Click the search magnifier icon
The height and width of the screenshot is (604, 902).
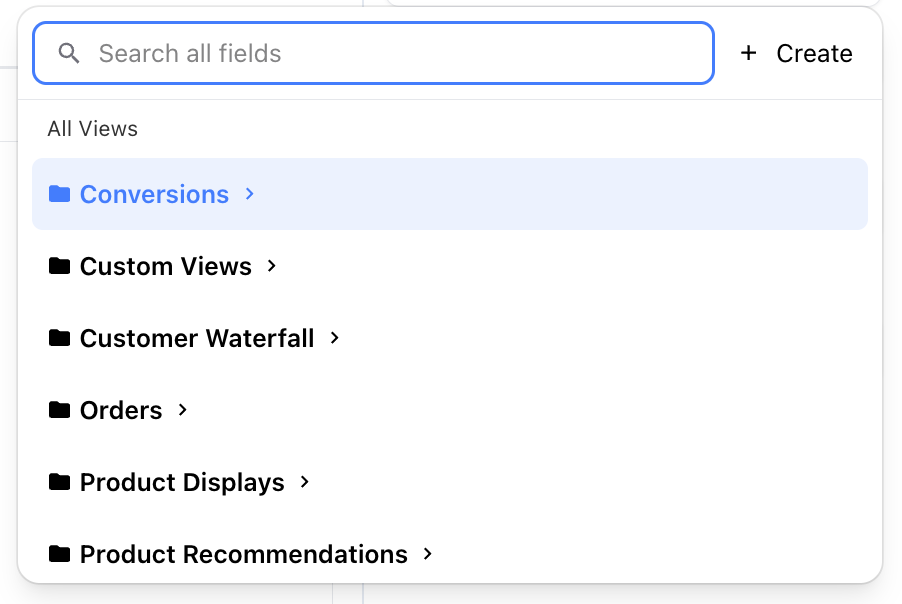69,54
